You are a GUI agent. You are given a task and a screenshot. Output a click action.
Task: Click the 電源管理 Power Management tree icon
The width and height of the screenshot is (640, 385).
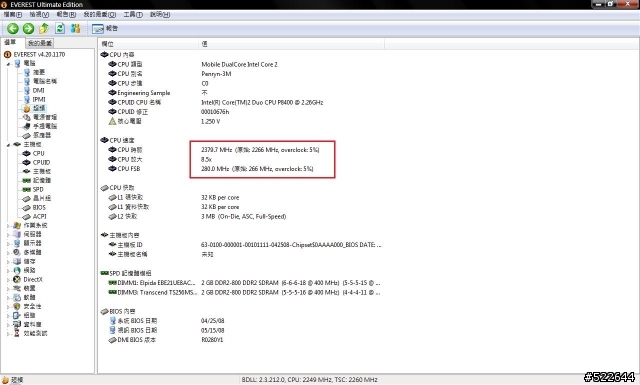(27, 117)
